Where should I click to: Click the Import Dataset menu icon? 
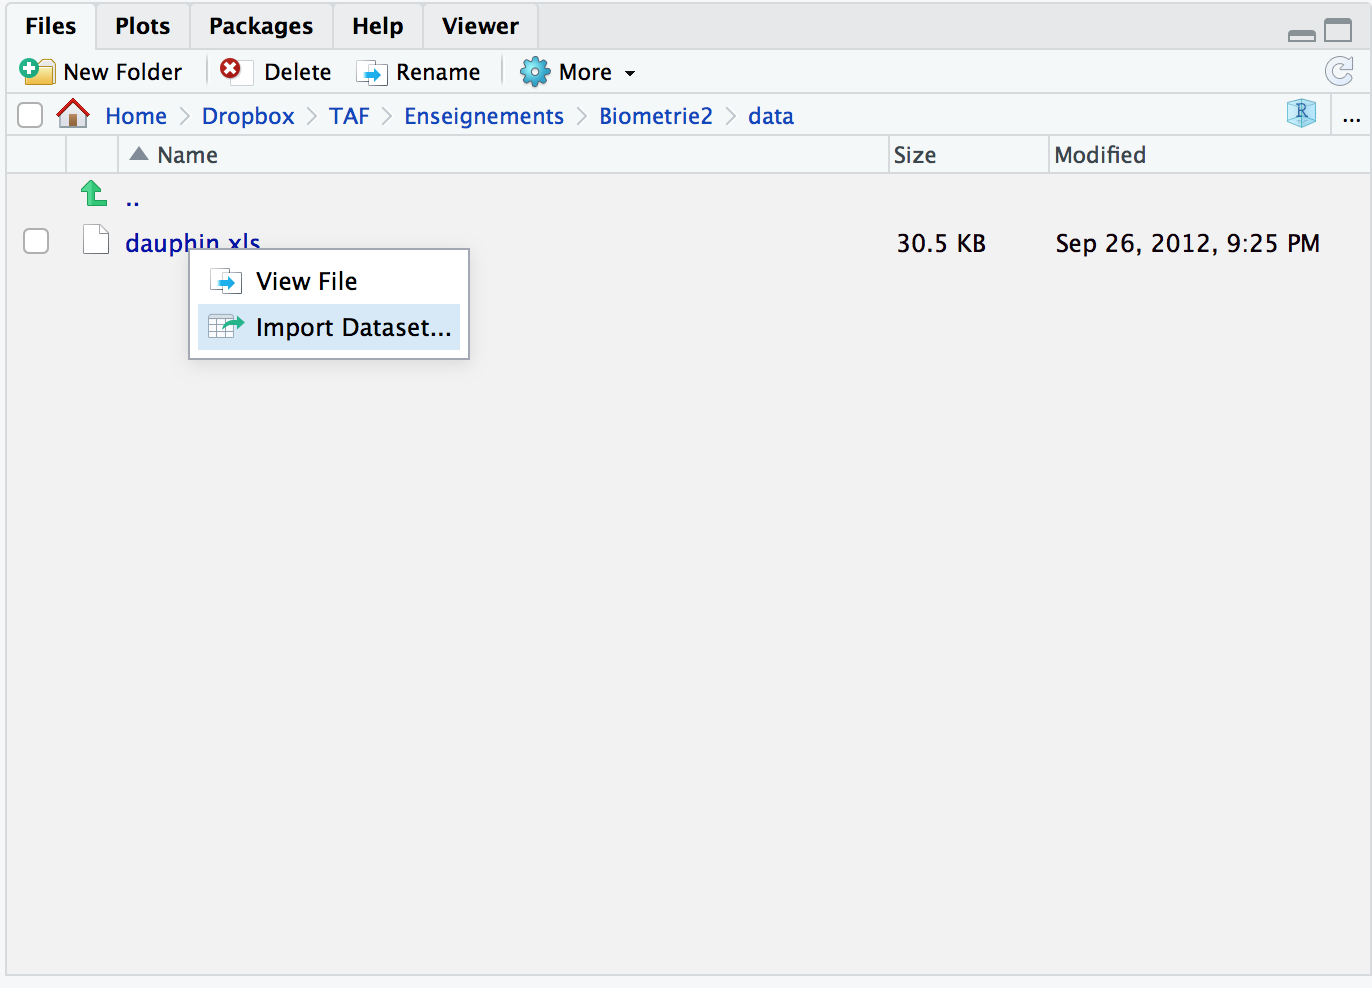pos(226,326)
